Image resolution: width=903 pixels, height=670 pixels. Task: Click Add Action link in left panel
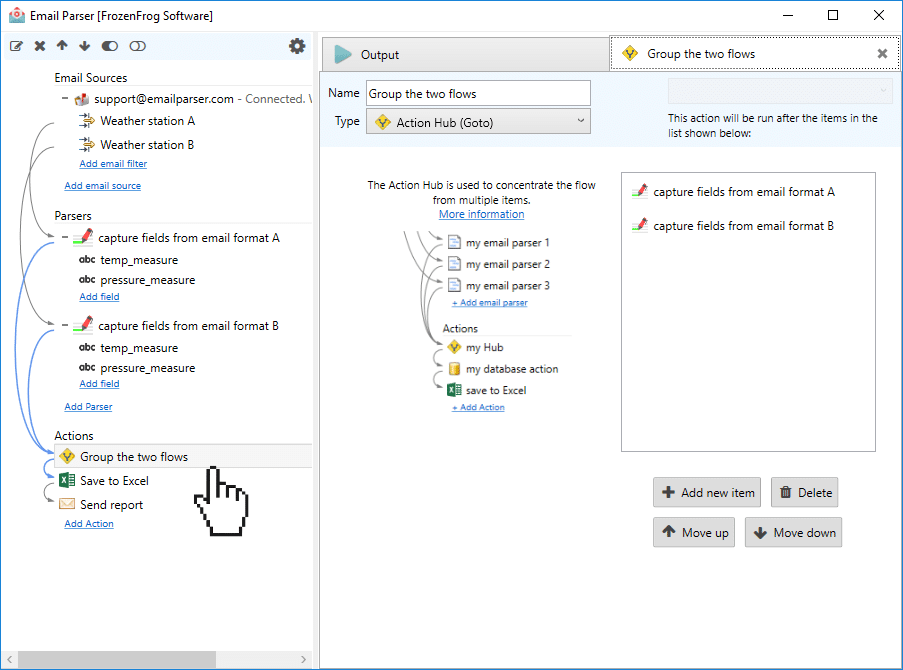pyautogui.click(x=89, y=524)
